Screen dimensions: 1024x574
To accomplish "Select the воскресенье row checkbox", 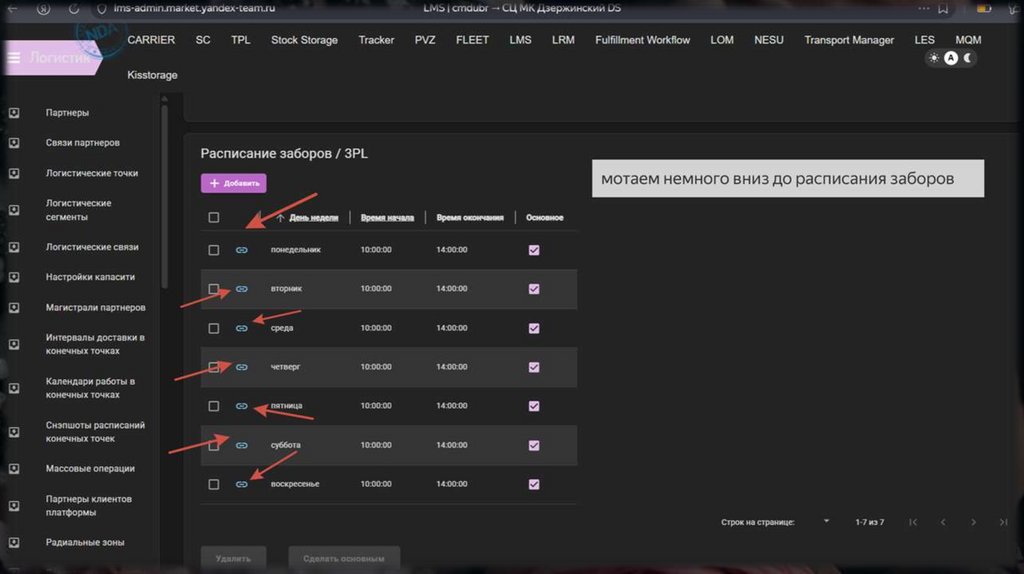I will pyautogui.click(x=214, y=485).
